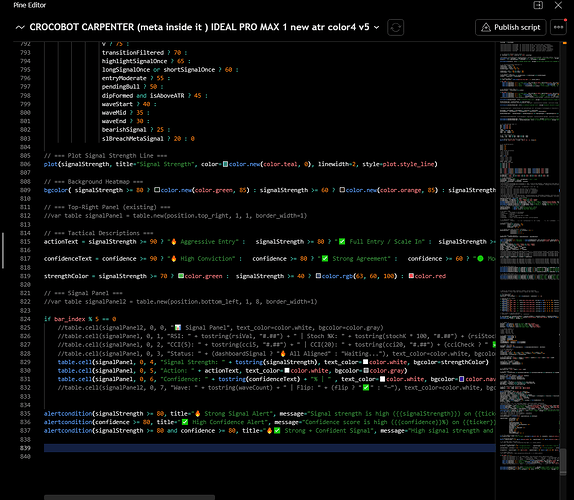
Task: Open the script name dropdown chevron
Action: pyautogui.click(x=376, y=27)
